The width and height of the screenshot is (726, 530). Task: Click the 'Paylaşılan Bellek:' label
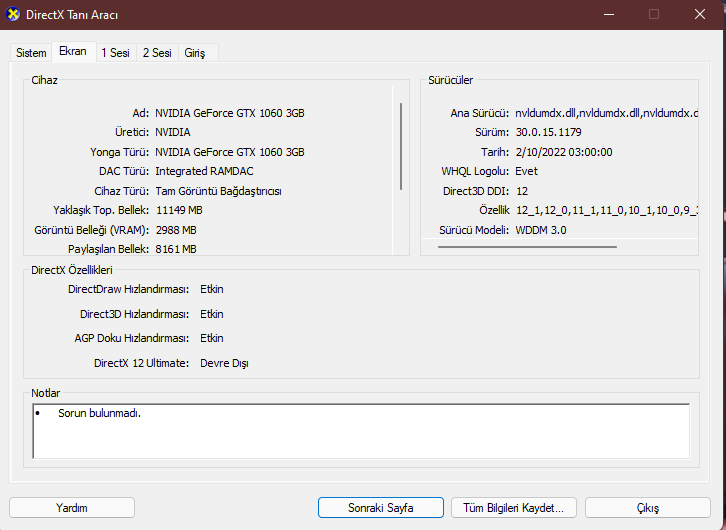(x=108, y=249)
